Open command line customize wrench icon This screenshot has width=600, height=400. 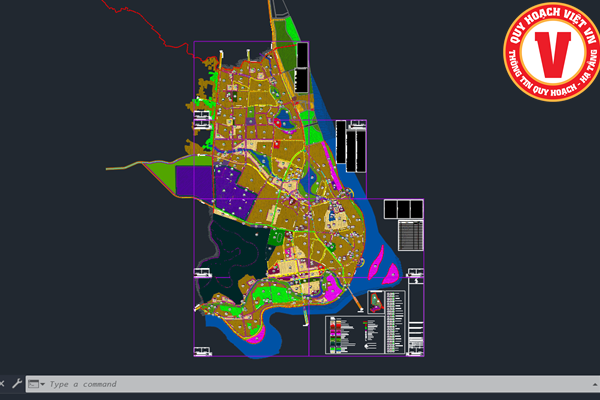pyautogui.click(x=16, y=383)
